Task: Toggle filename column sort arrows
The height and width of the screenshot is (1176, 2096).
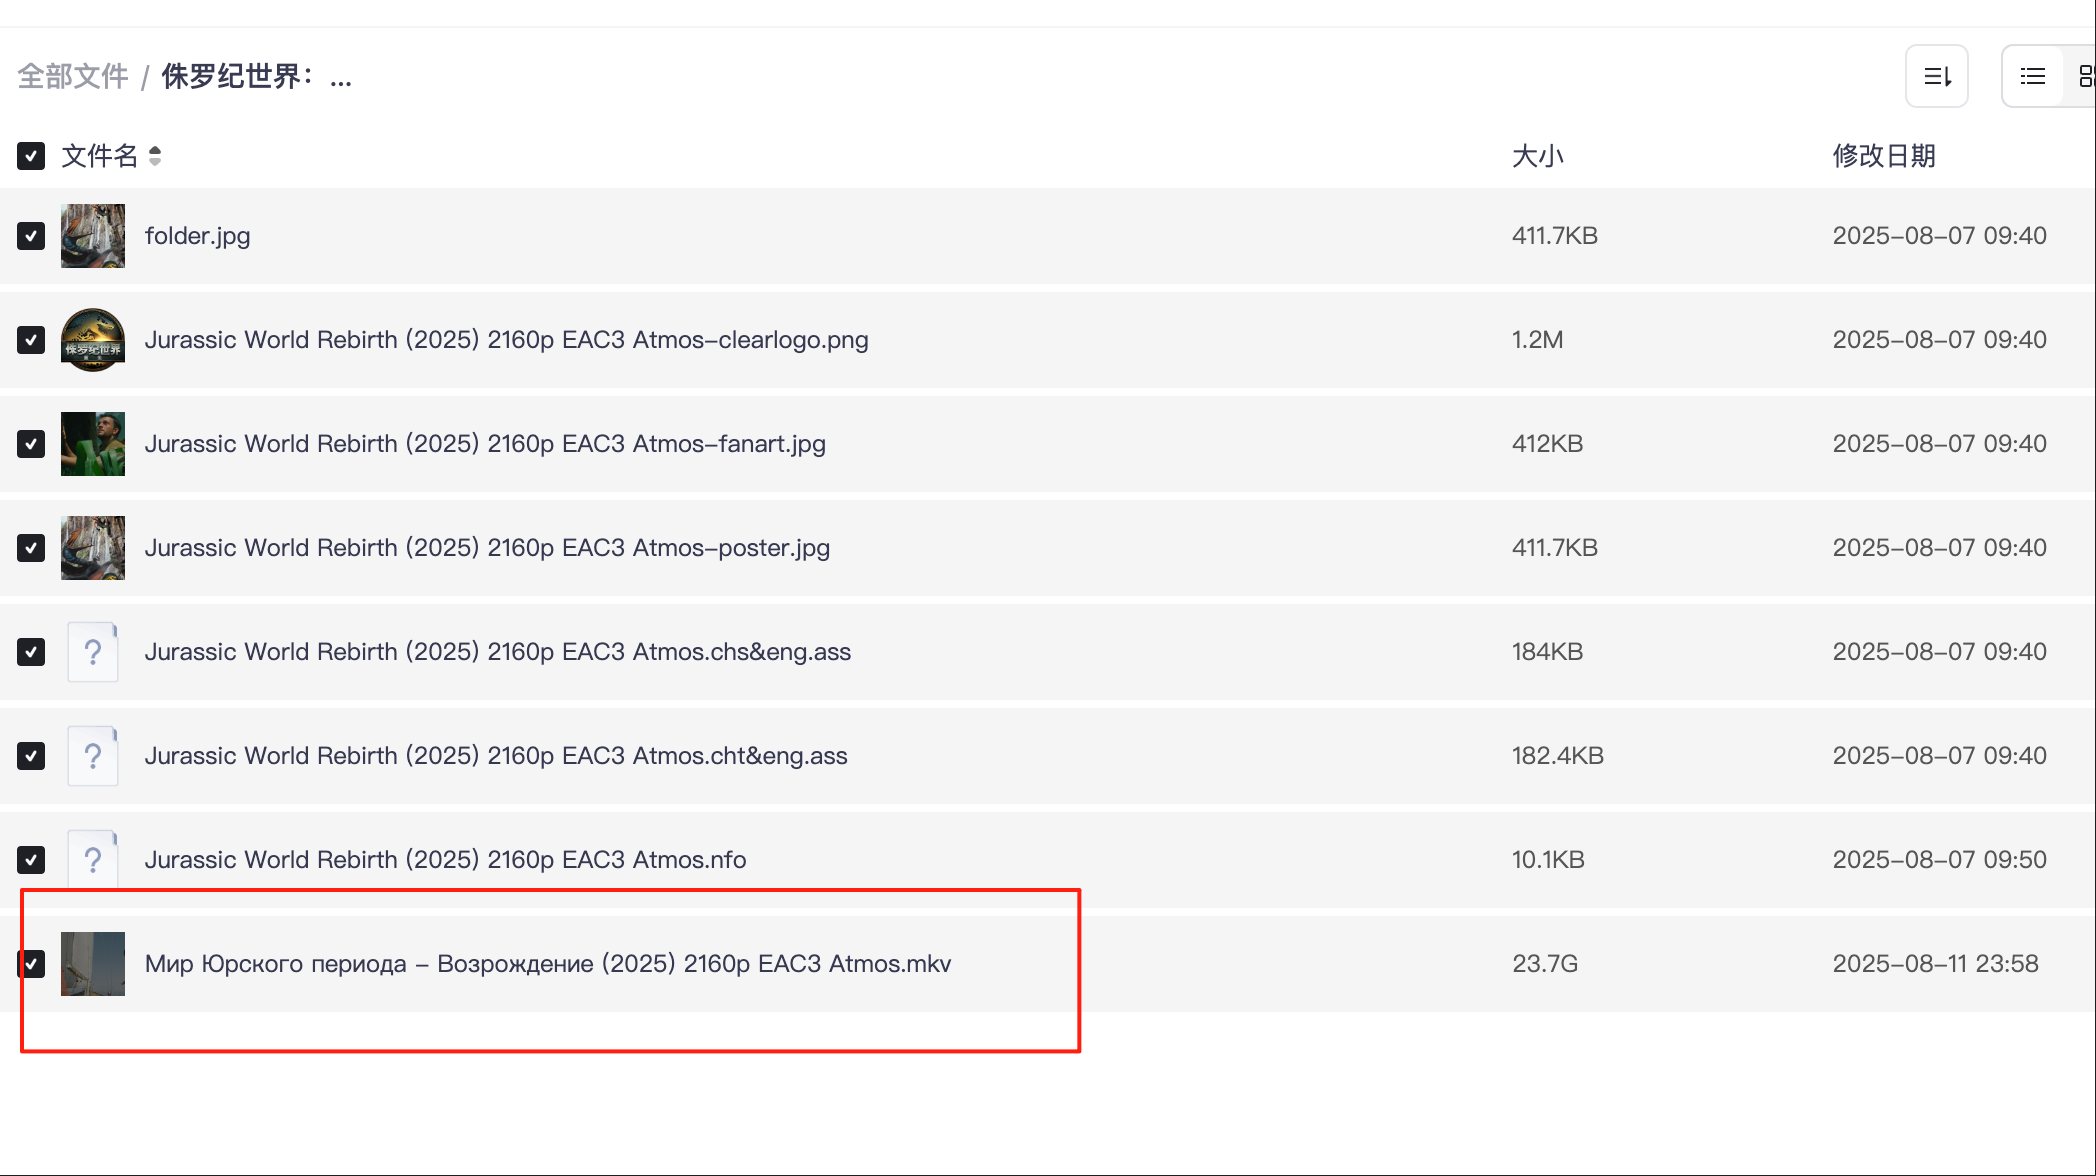Action: click(x=155, y=156)
